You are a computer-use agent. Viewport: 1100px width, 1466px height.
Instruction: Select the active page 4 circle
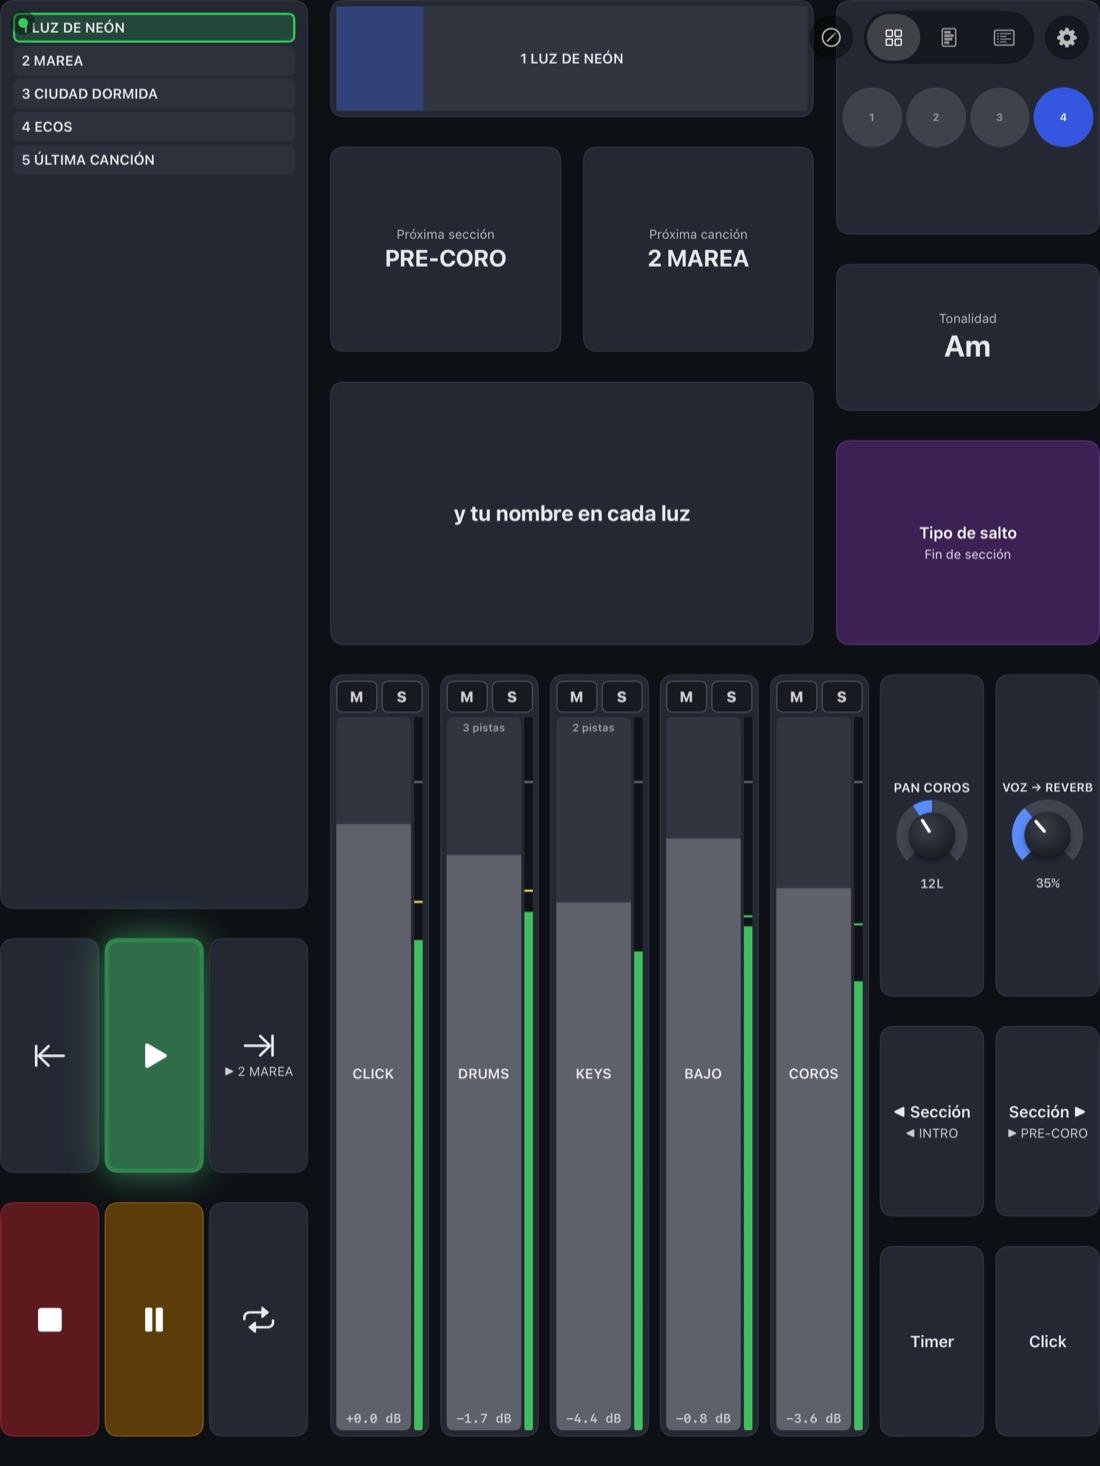point(1063,117)
